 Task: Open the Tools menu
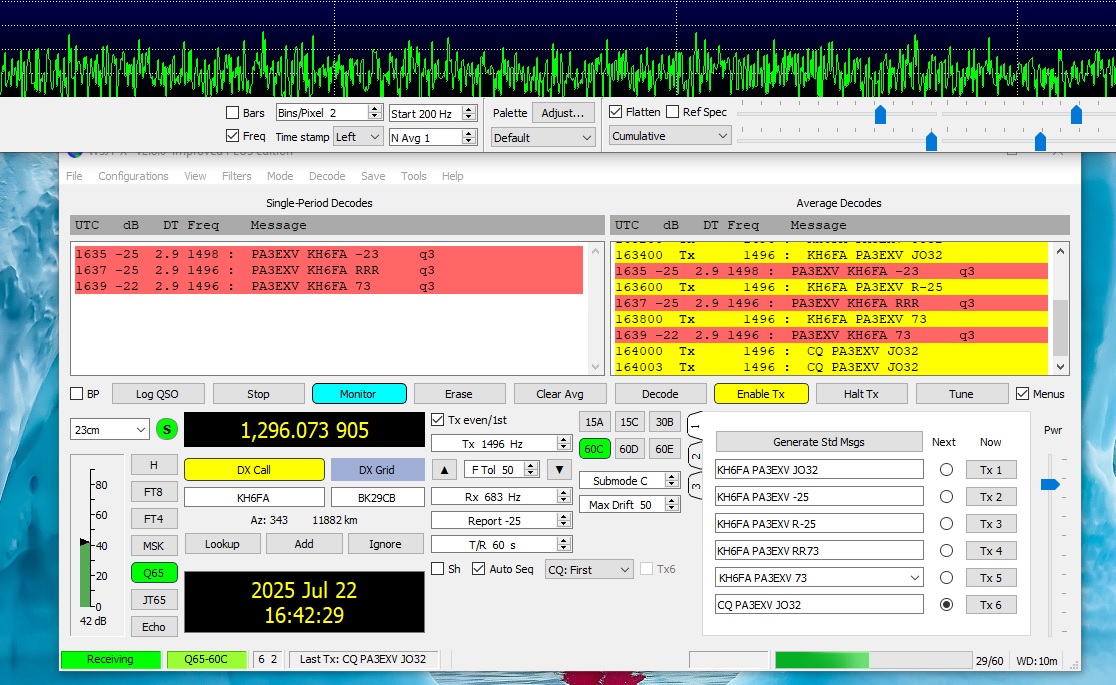[x=413, y=176]
